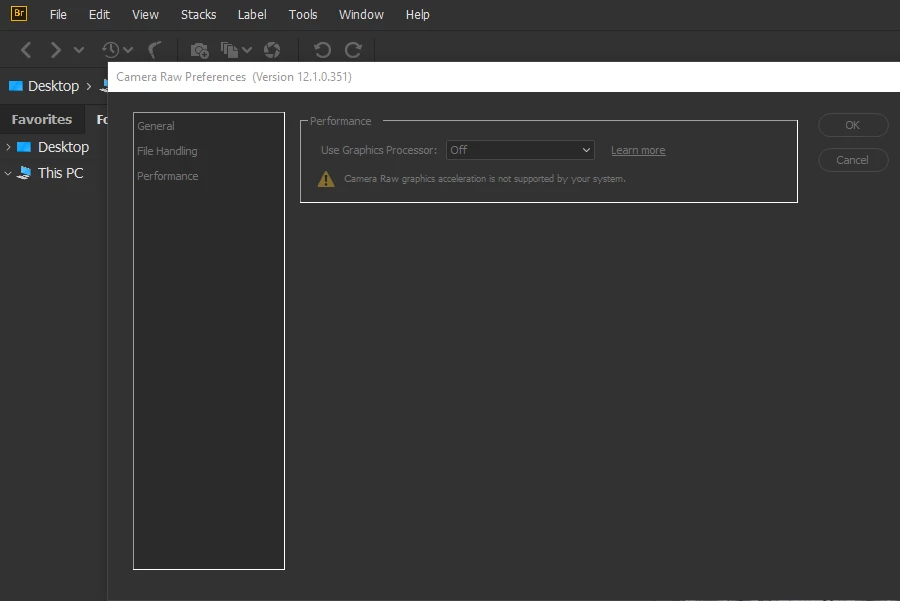The height and width of the screenshot is (601, 900).
Task: Click the Camera Raw Preferences title bar
Action: 504,77
